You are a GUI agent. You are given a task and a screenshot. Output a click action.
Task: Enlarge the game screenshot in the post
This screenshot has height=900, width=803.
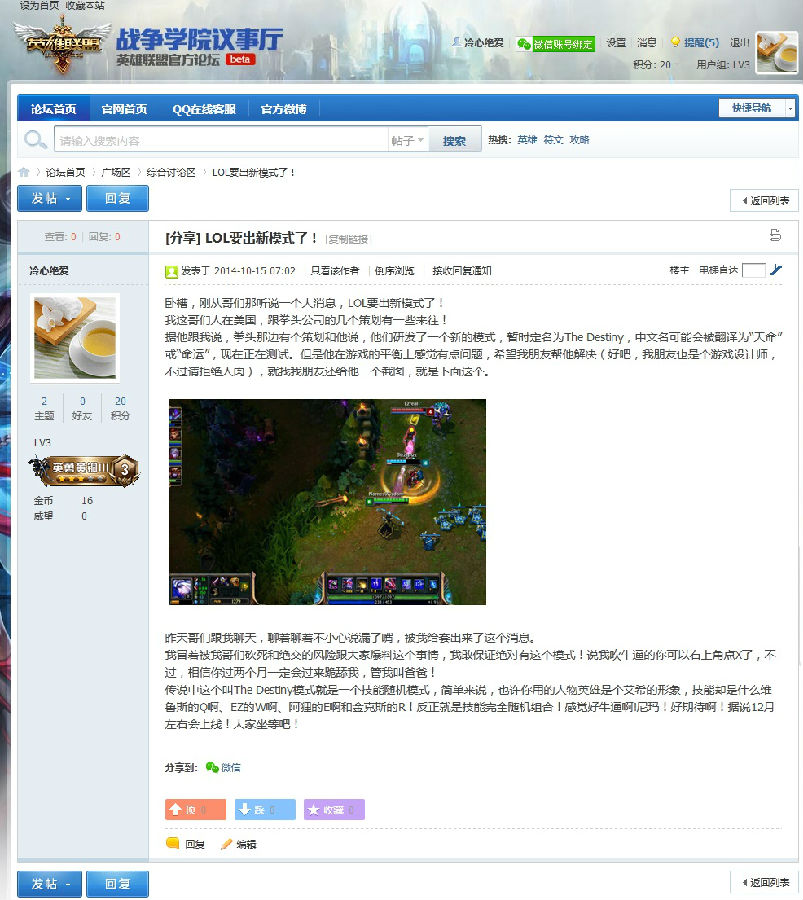(327, 502)
